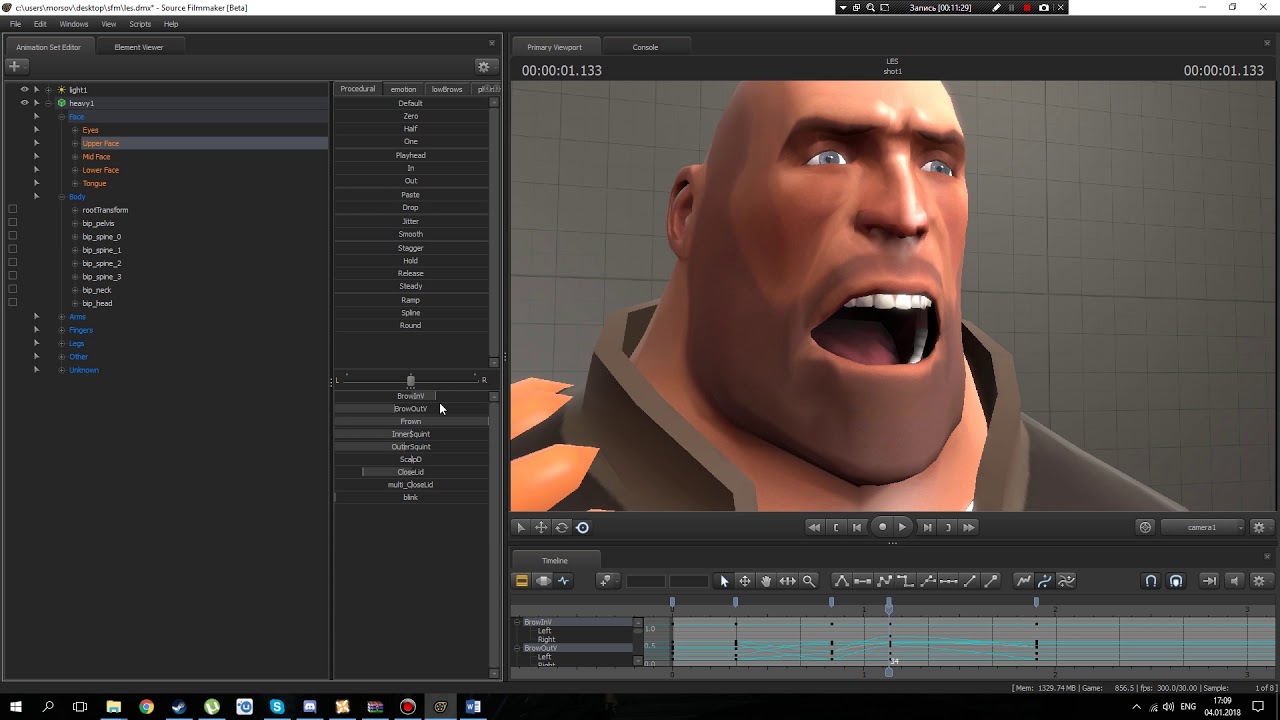Viewport: 1280px width, 720px height.
Task: Check the box beside bip_neck
Action: (12, 290)
